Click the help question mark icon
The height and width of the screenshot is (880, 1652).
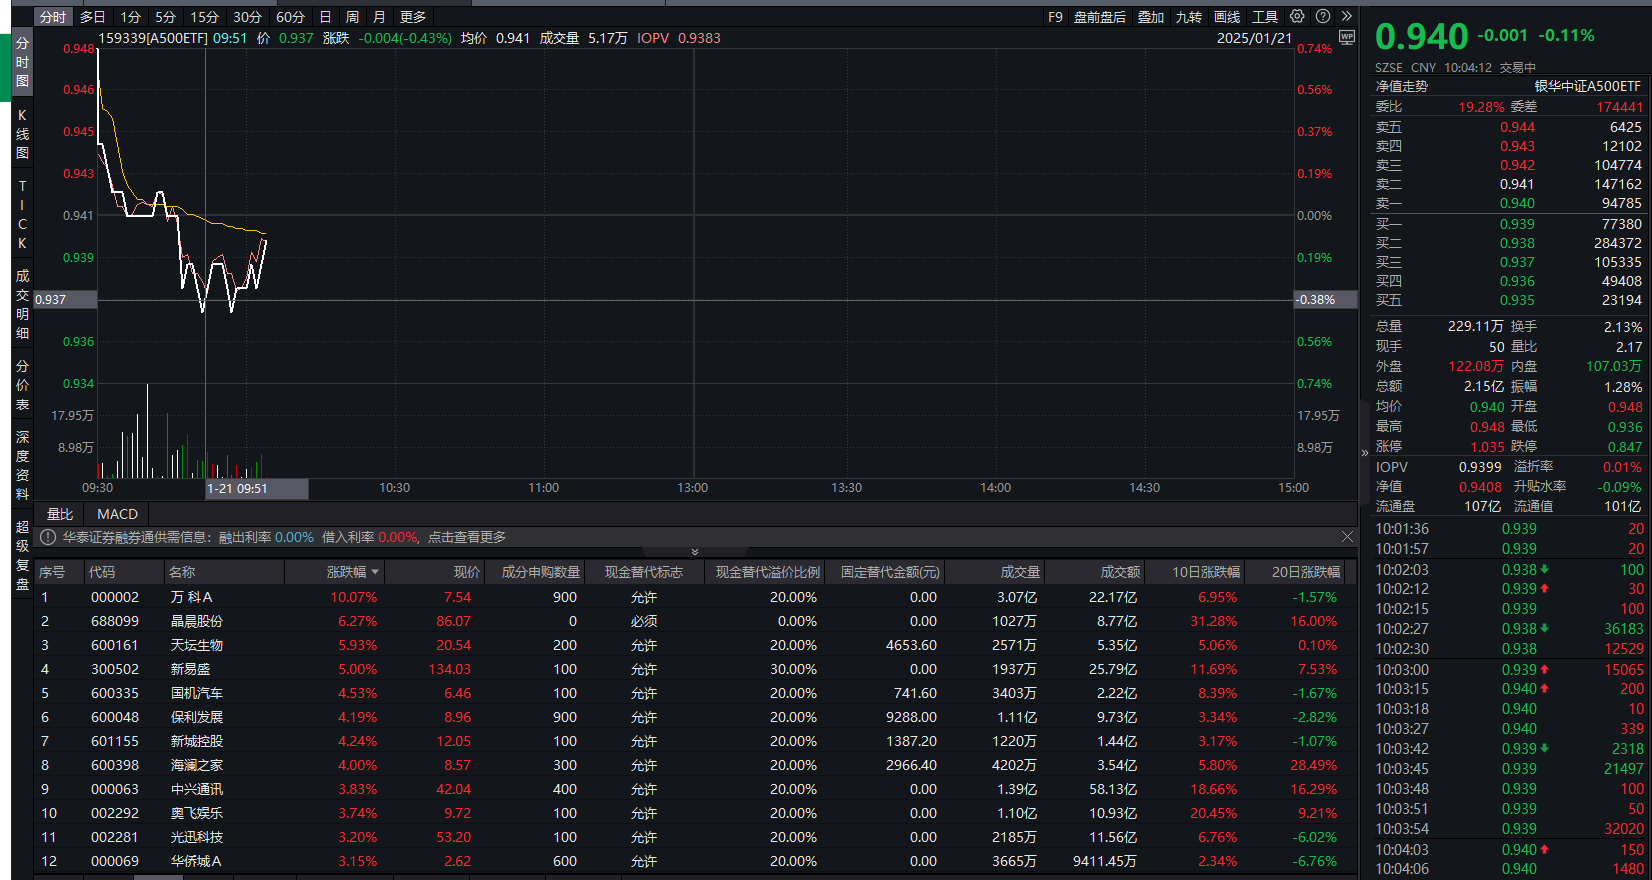[1323, 17]
